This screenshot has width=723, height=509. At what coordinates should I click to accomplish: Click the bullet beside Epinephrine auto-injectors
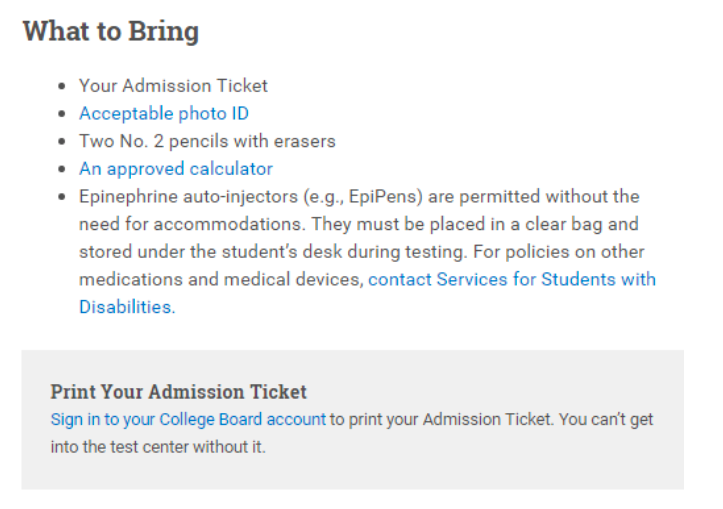(62, 197)
